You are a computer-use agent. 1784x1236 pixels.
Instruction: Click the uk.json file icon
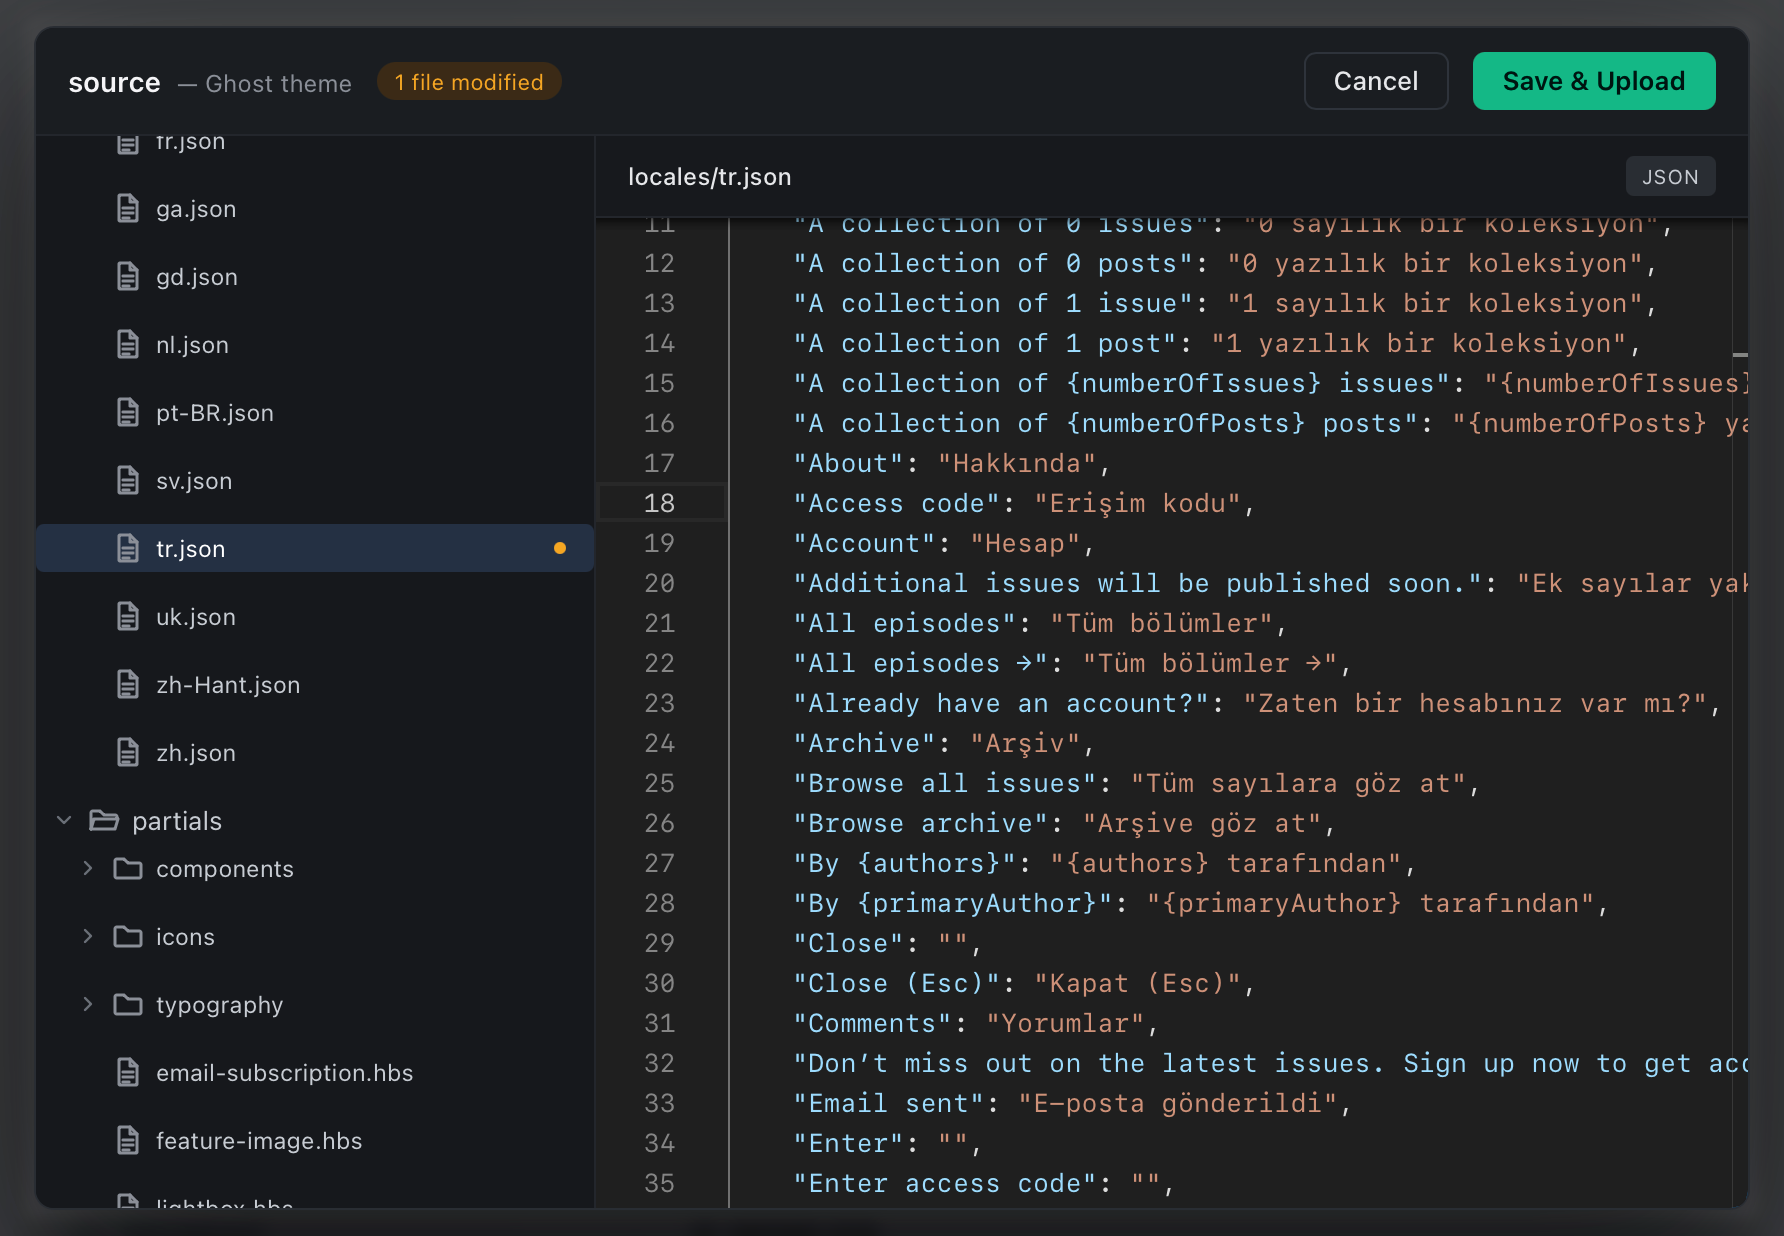pyautogui.click(x=127, y=616)
